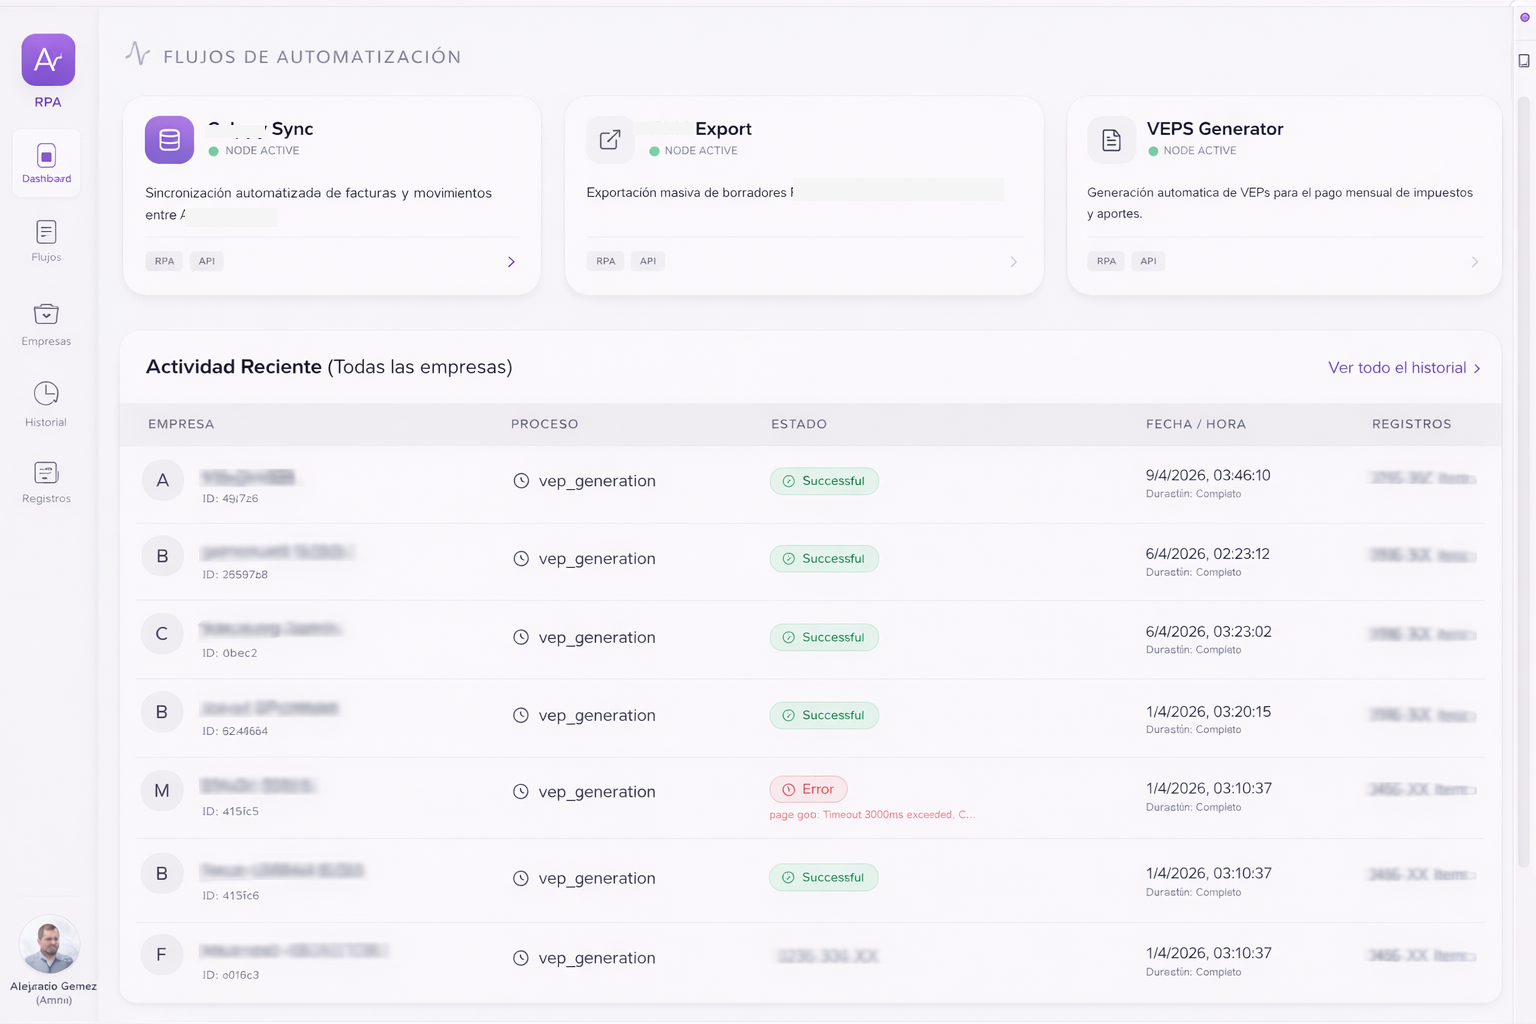Click the API tag on Export card

[648, 261]
